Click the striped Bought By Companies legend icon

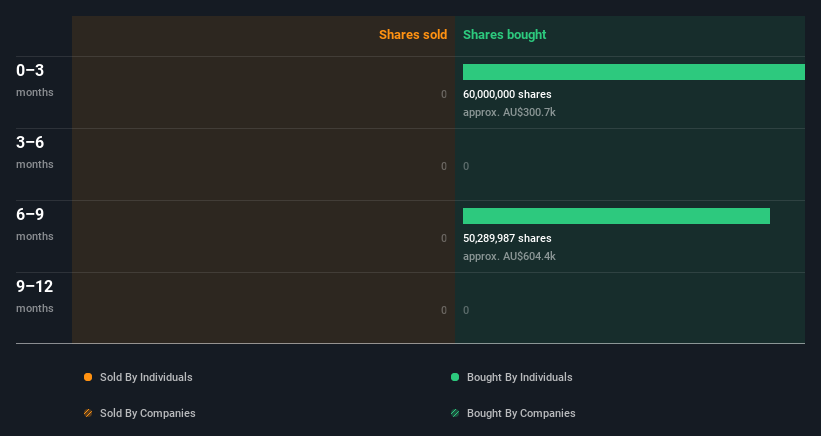coord(455,413)
